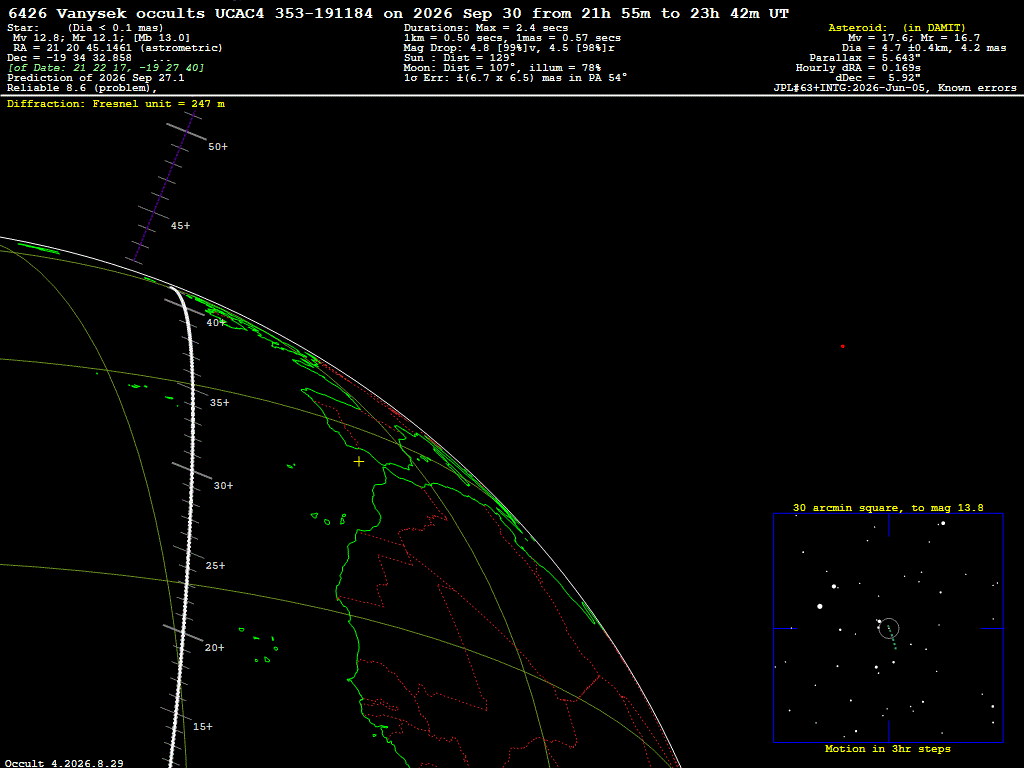Click the green of Date coordinates line
This screenshot has height=768, width=1024.
106,68
